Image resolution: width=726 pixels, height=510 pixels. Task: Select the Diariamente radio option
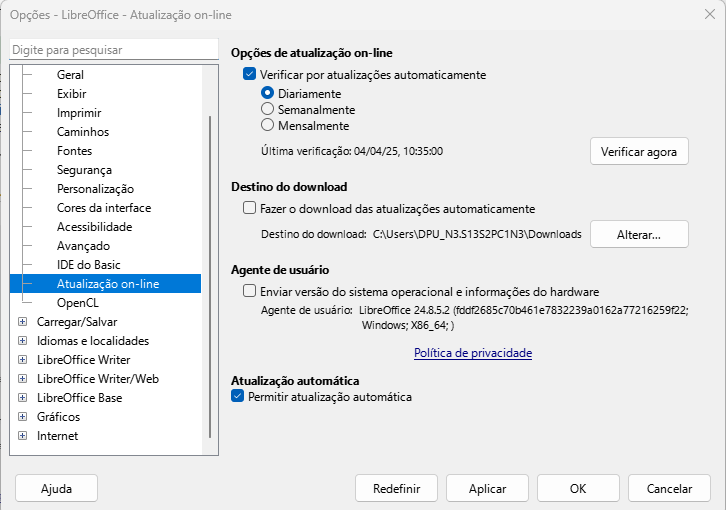(x=267, y=93)
